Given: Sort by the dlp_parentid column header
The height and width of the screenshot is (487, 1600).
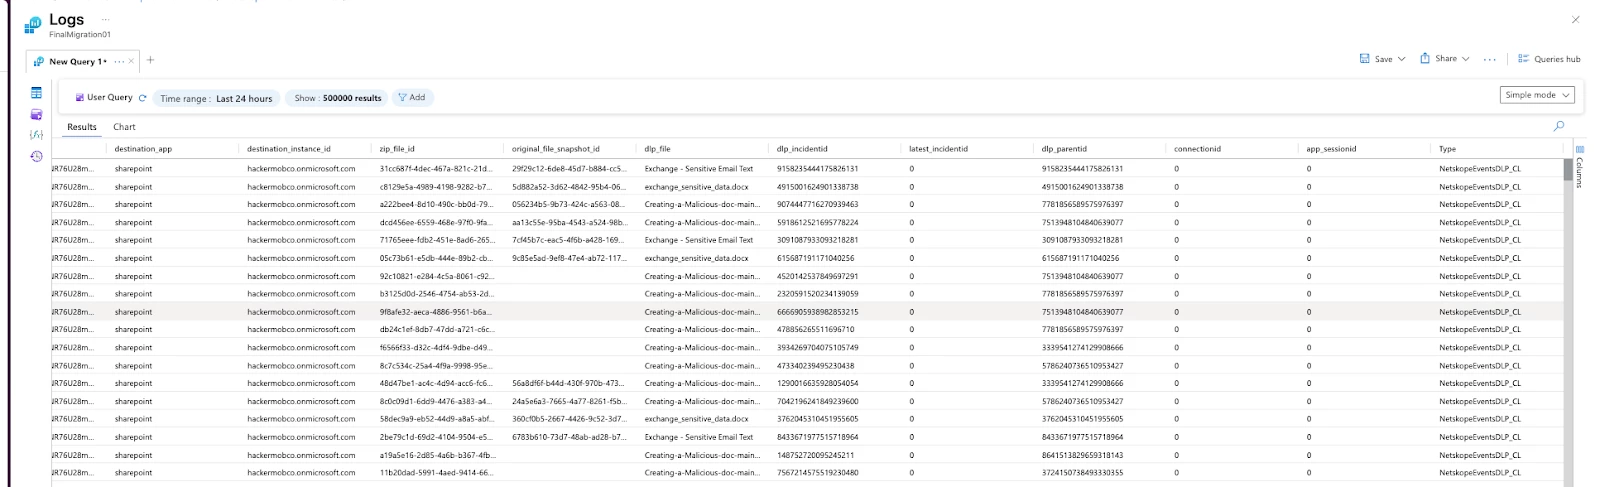Looking at the screenshot, I should [x=1064, y=149].
